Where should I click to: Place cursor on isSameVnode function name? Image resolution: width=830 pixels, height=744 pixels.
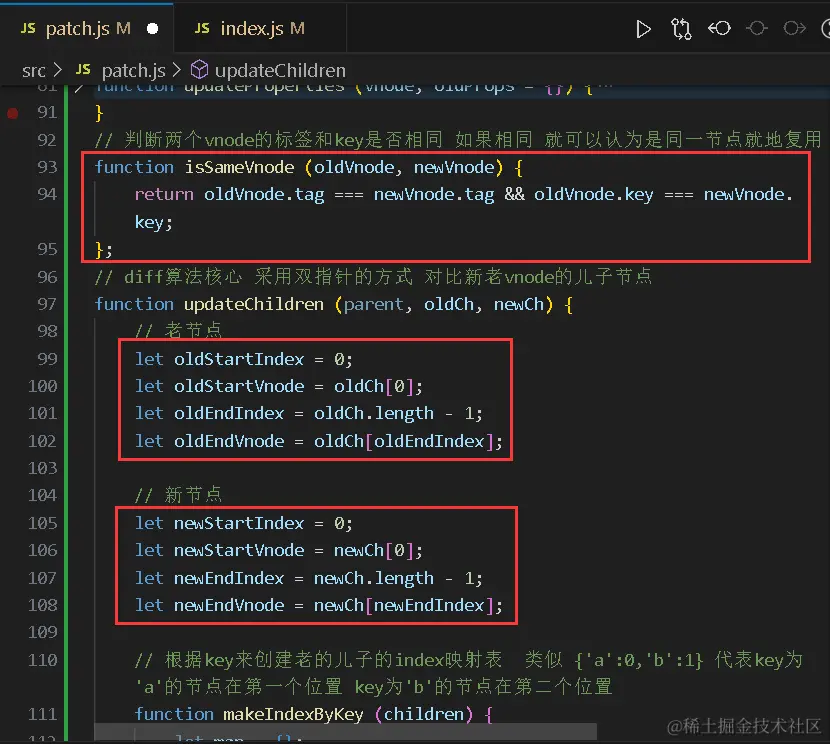tap(239, 167)
